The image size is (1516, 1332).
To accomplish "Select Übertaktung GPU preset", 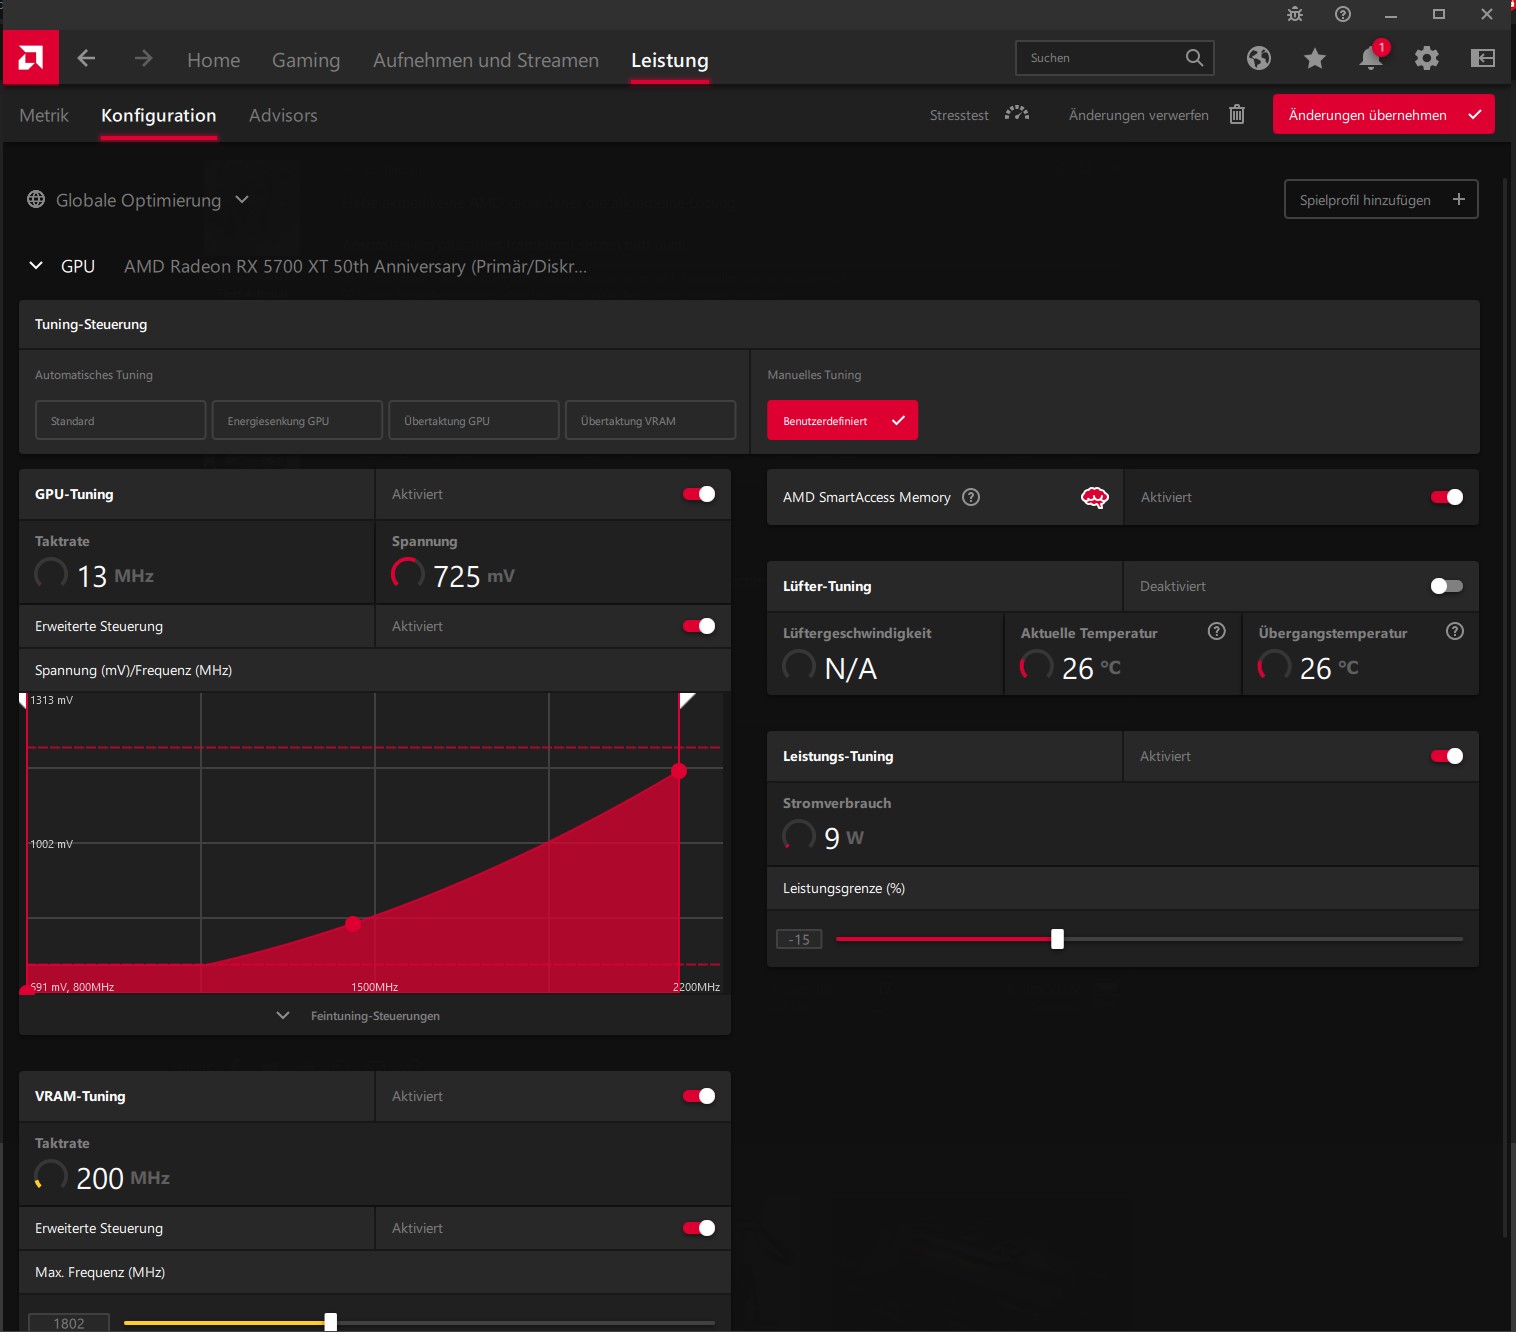I will (x=474, y=420).
